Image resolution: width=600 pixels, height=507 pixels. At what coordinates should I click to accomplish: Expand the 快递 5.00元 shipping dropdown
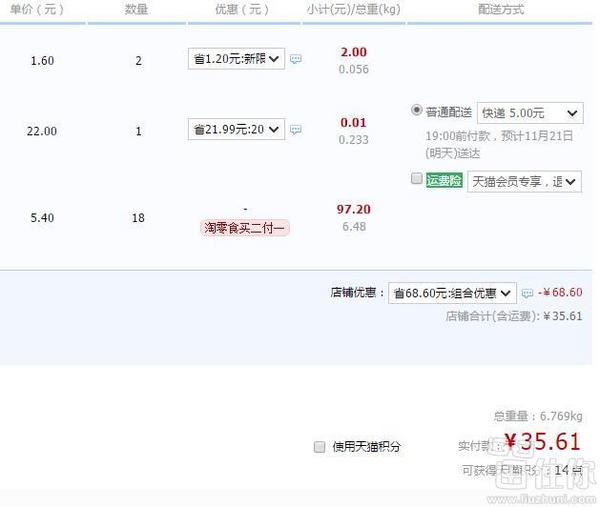(529, 114)
